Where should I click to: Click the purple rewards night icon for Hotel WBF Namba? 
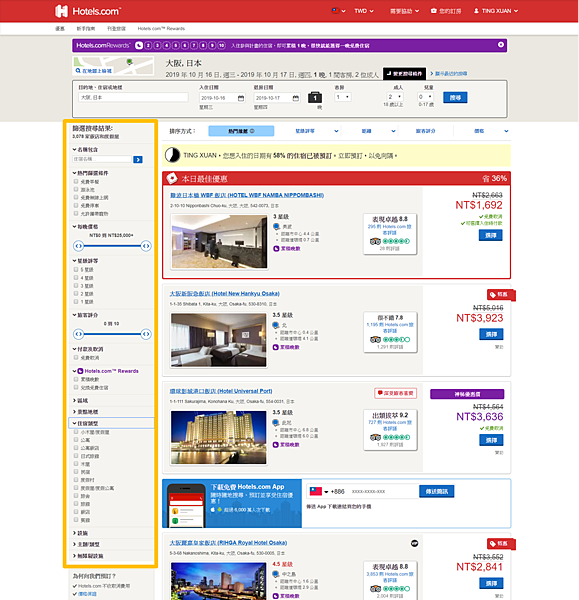click(x=276, y=248)
